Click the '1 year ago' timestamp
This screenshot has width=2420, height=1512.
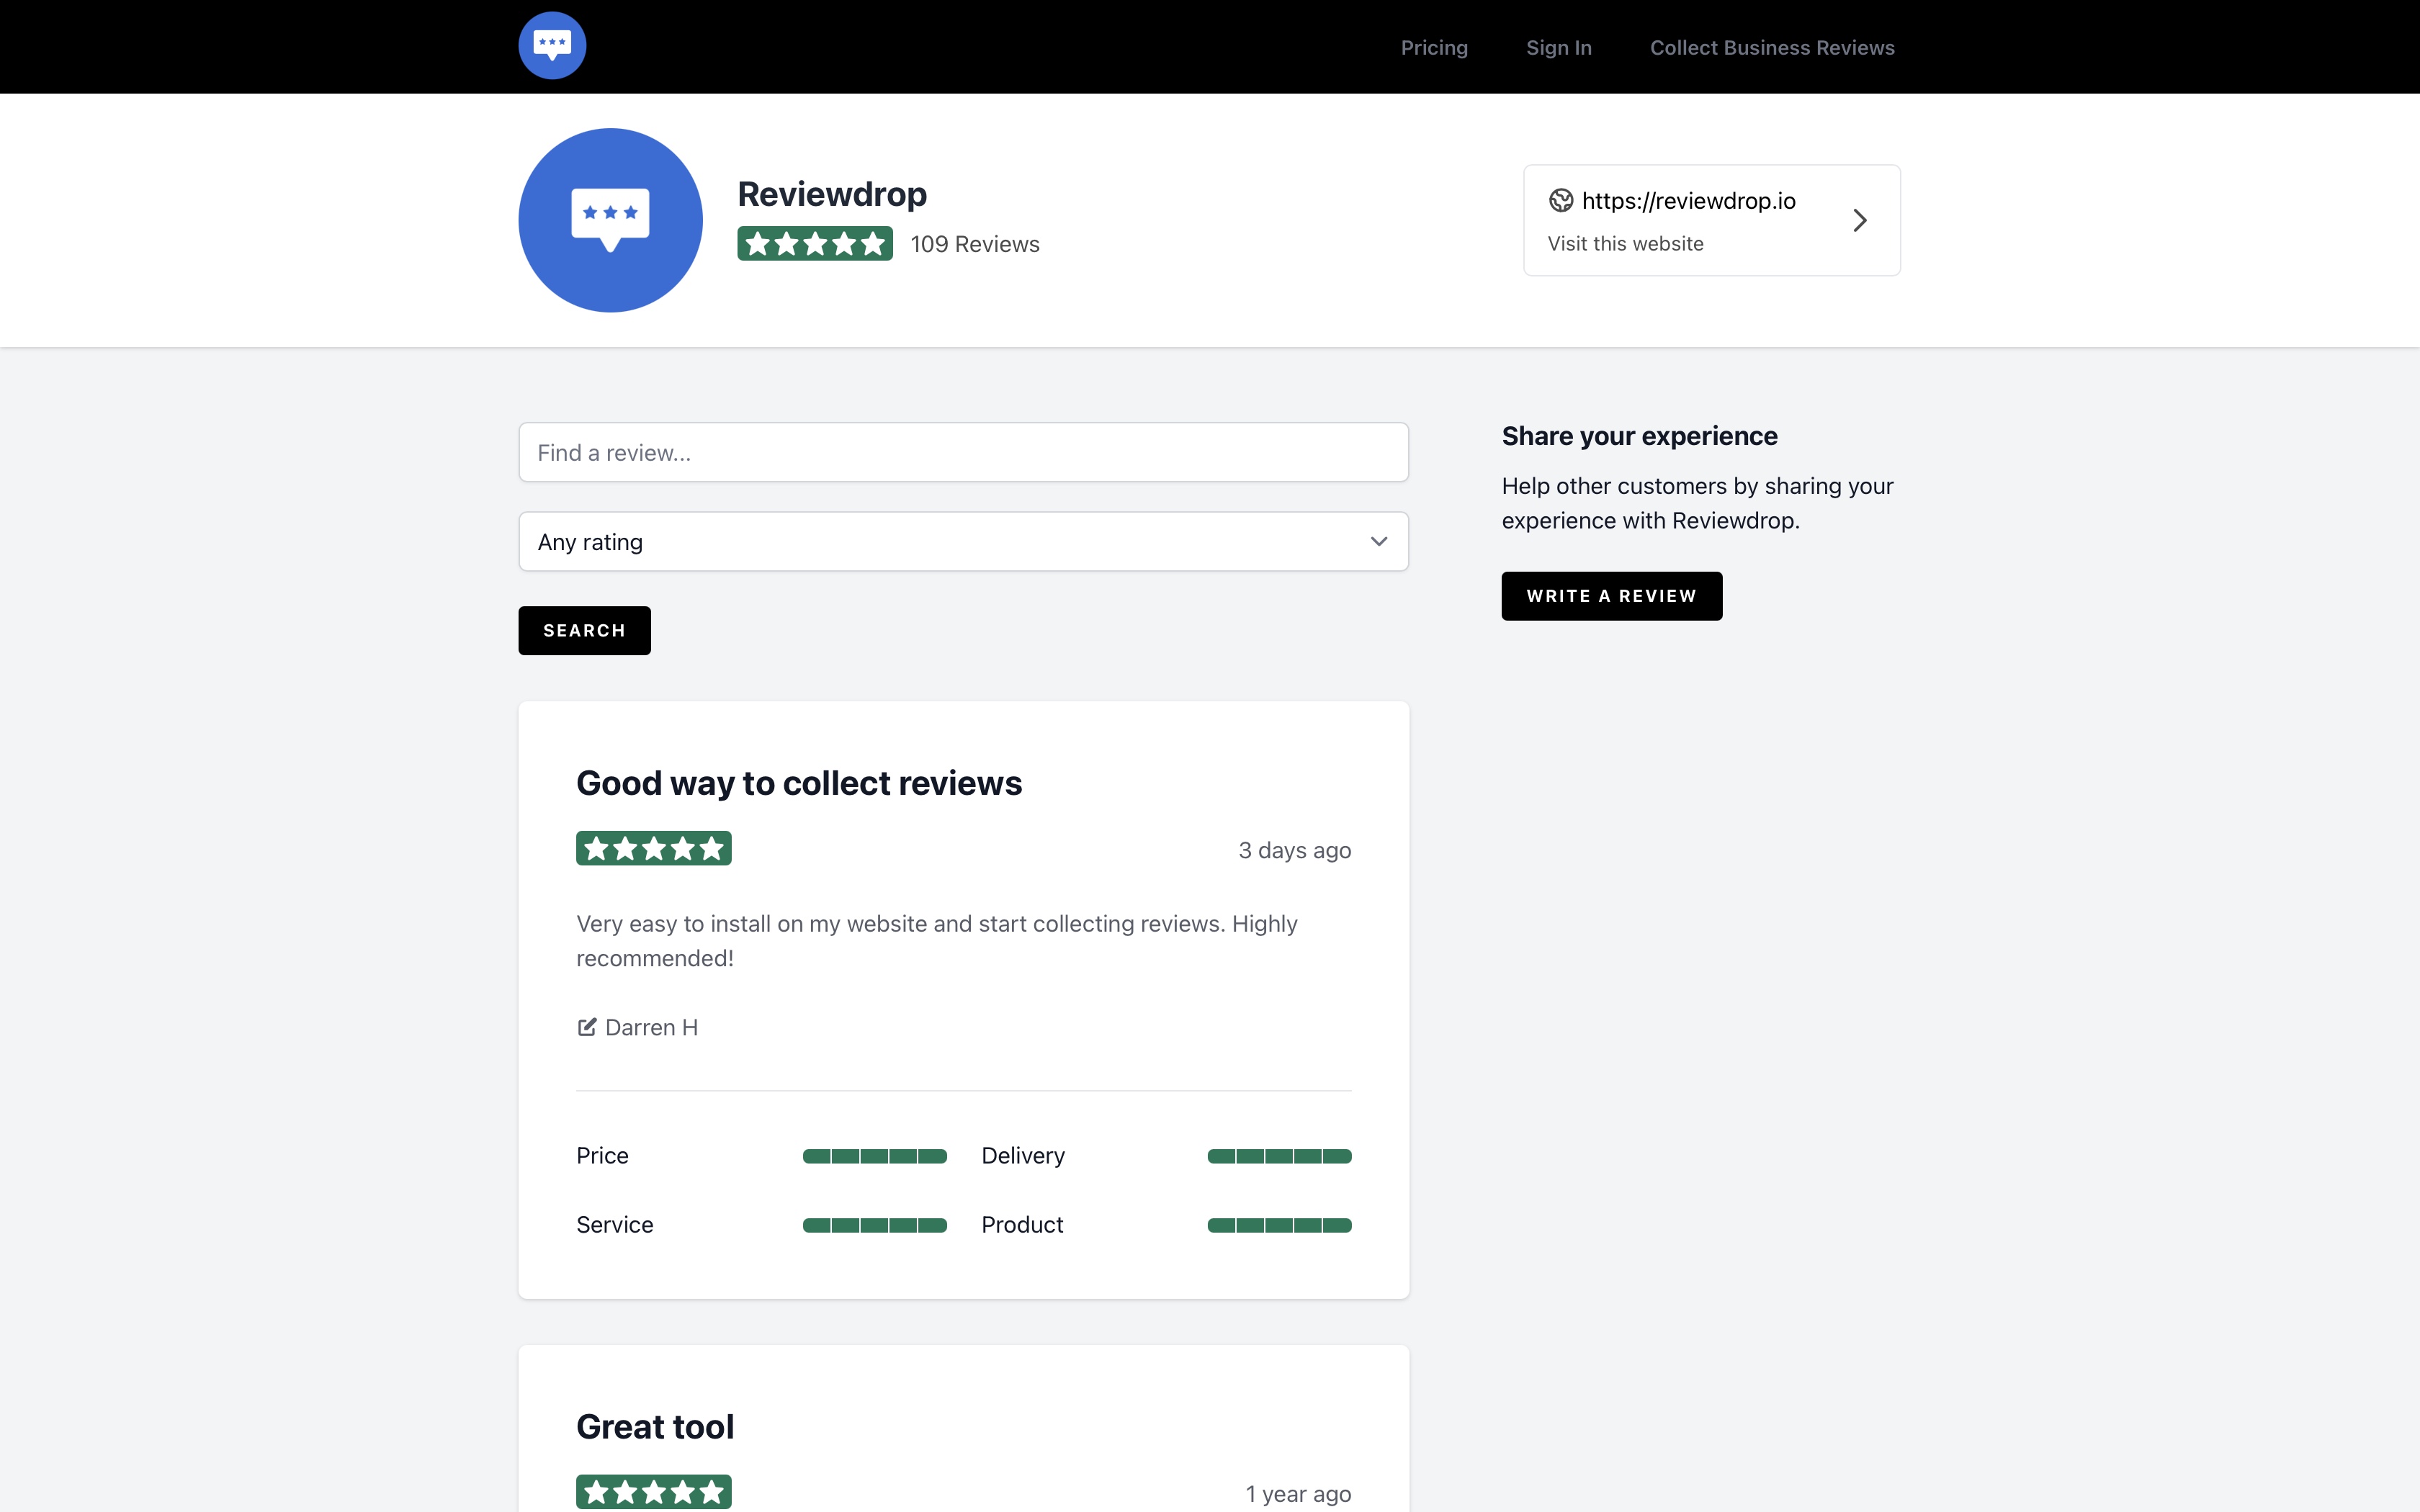click(1298, 1494)
